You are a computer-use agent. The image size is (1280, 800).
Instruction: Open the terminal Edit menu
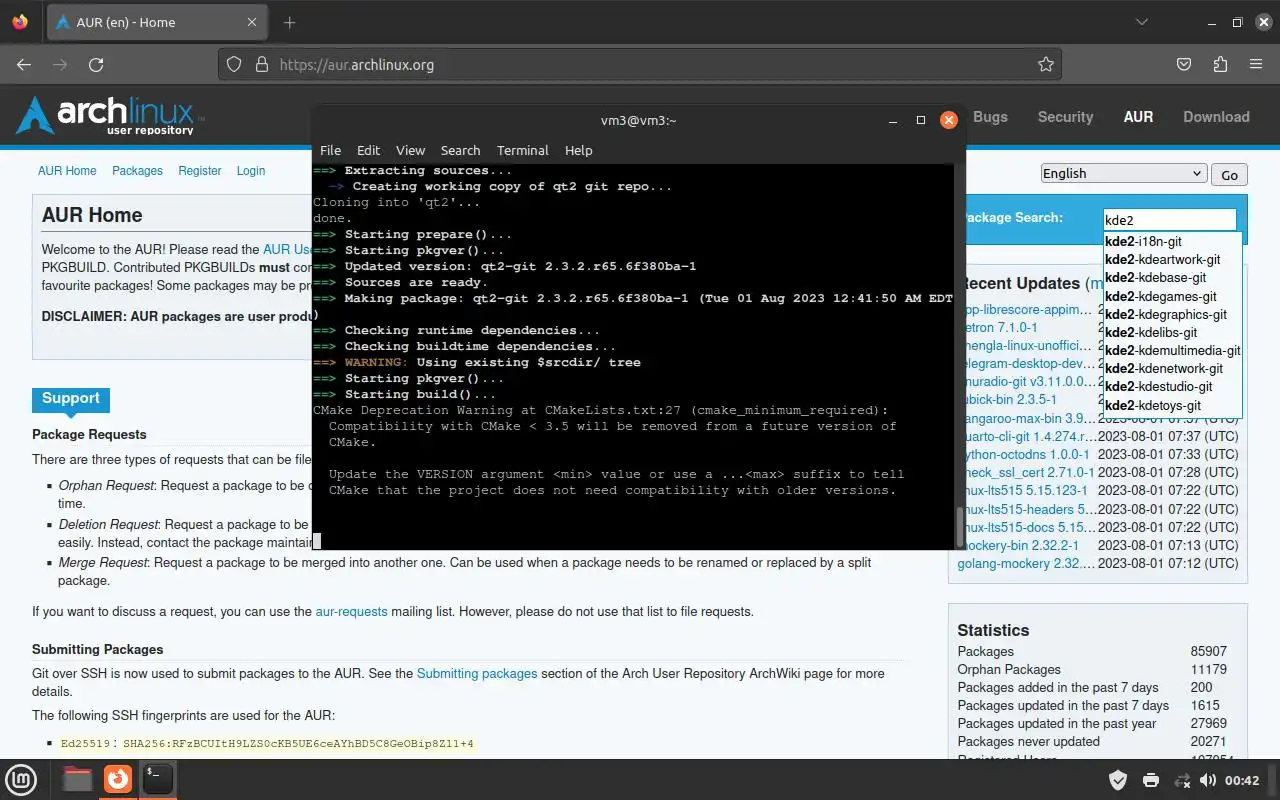tap(368, 150)
